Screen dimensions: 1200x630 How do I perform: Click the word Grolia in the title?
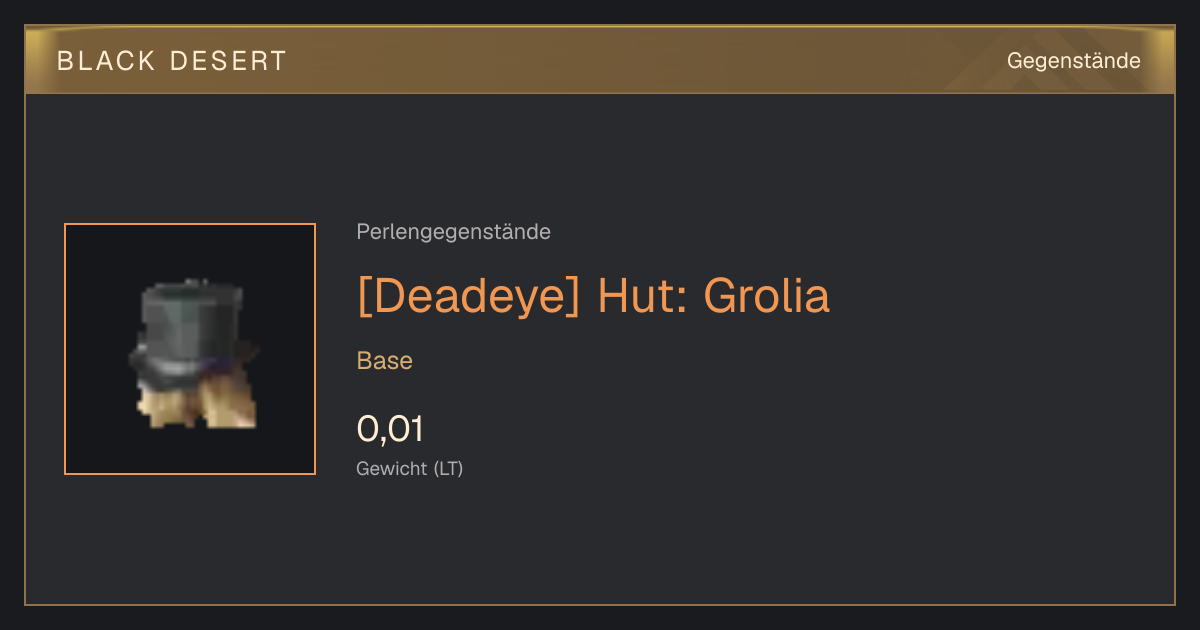click(x=766, y=296)
